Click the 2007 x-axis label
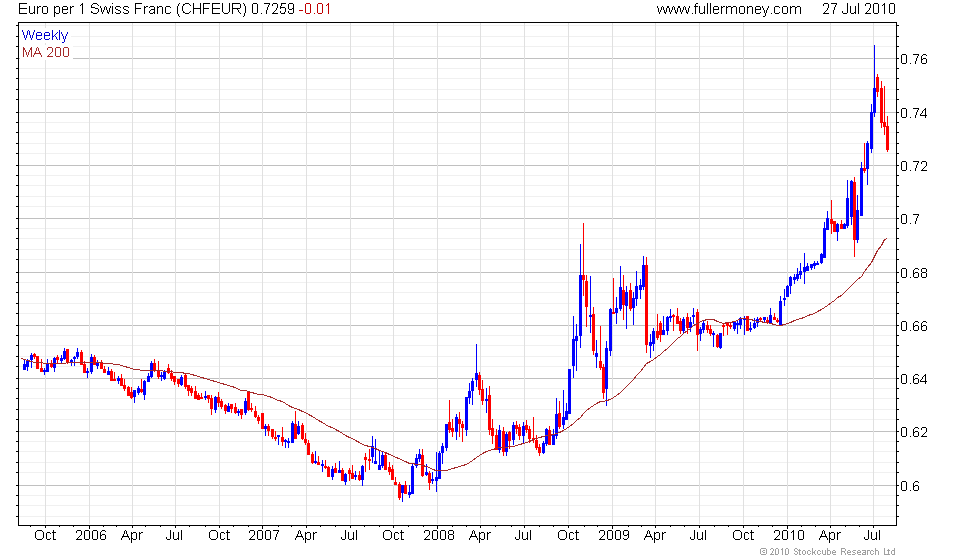Viewport: 980px width, 560px height. [x=264, y=536]
